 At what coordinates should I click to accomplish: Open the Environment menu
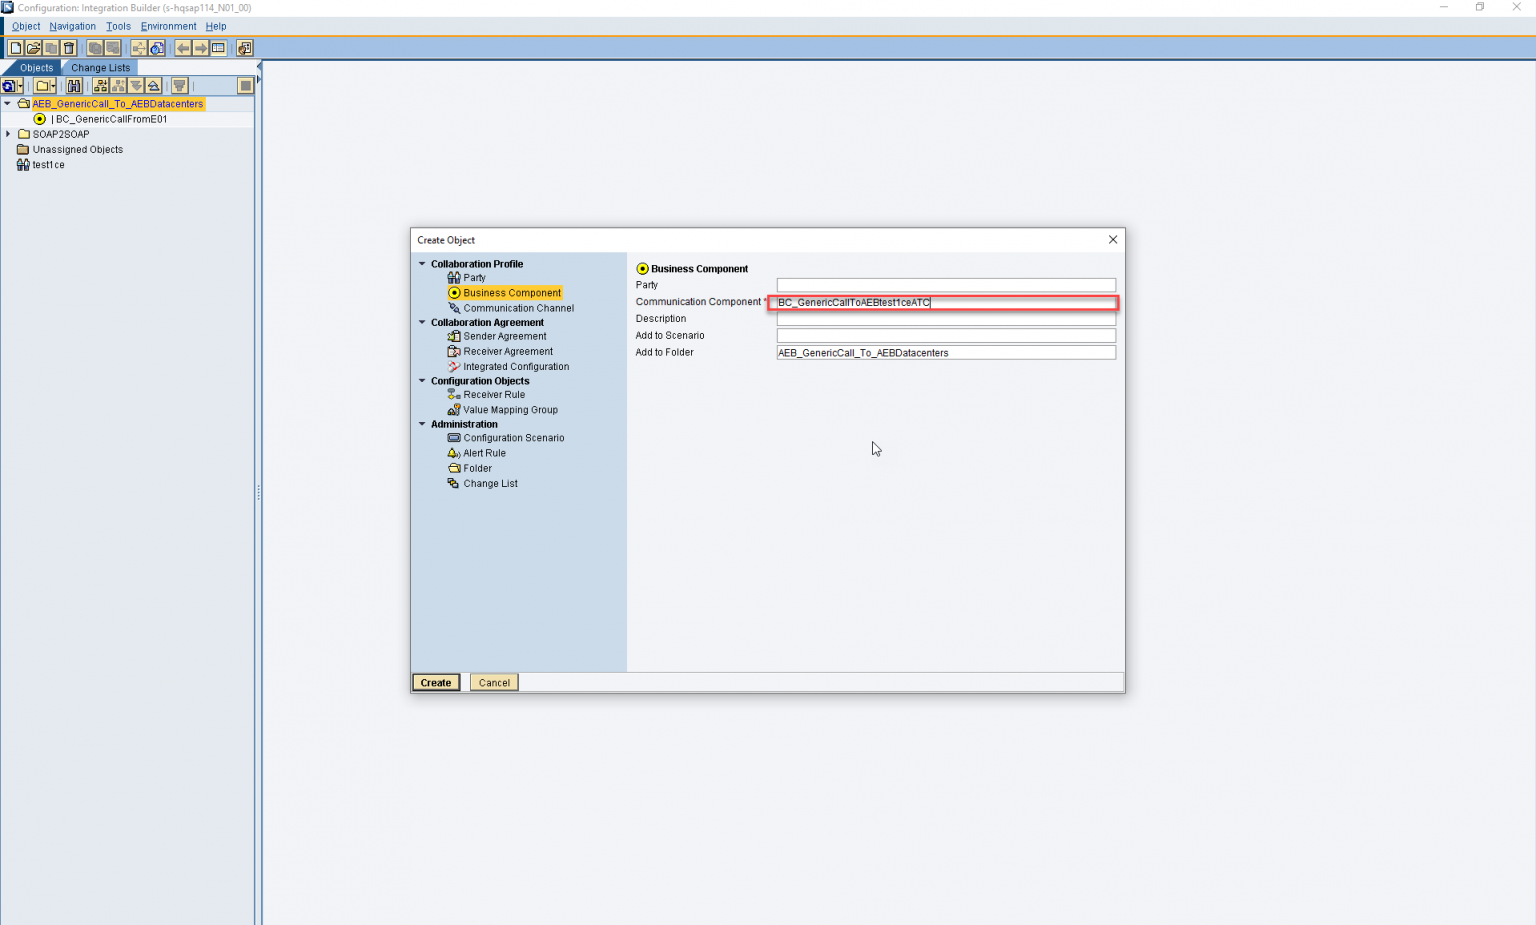[168, 26]
